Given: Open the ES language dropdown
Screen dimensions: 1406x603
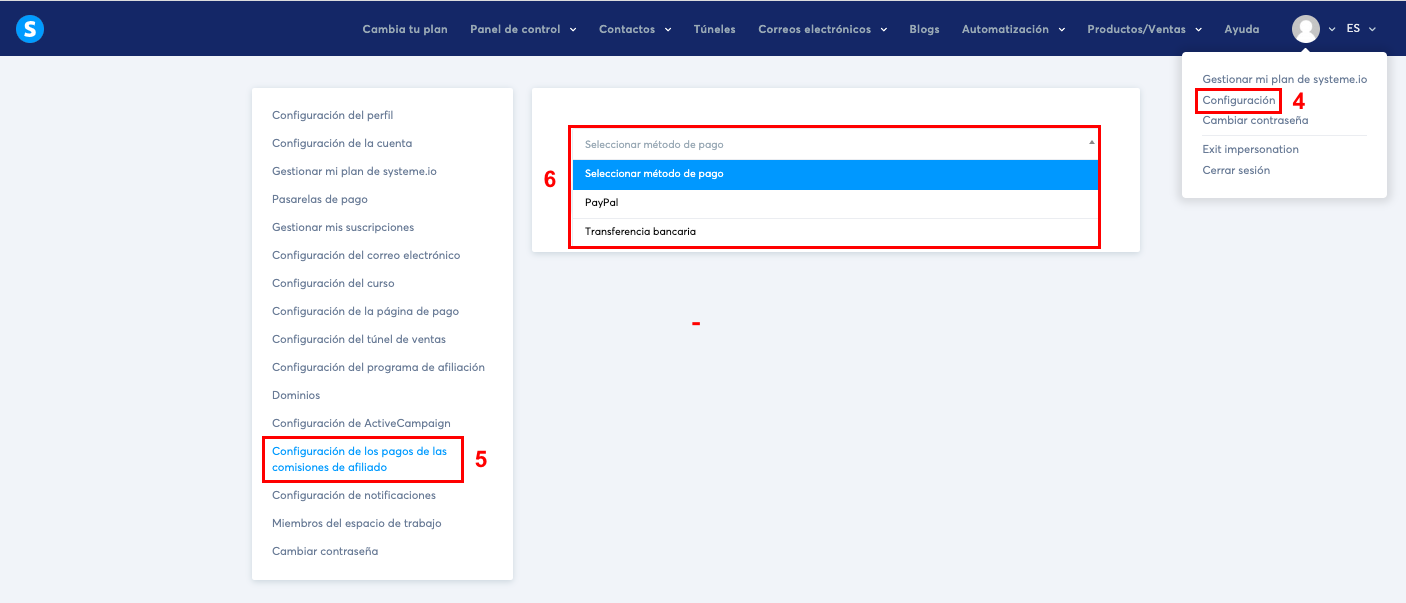Looking at the screenshot, I should [x=1360, y=28].
